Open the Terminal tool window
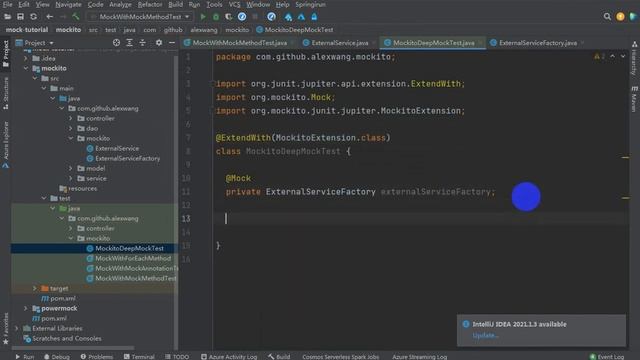The width and height of the screenshot is (640, 360). 139,357
